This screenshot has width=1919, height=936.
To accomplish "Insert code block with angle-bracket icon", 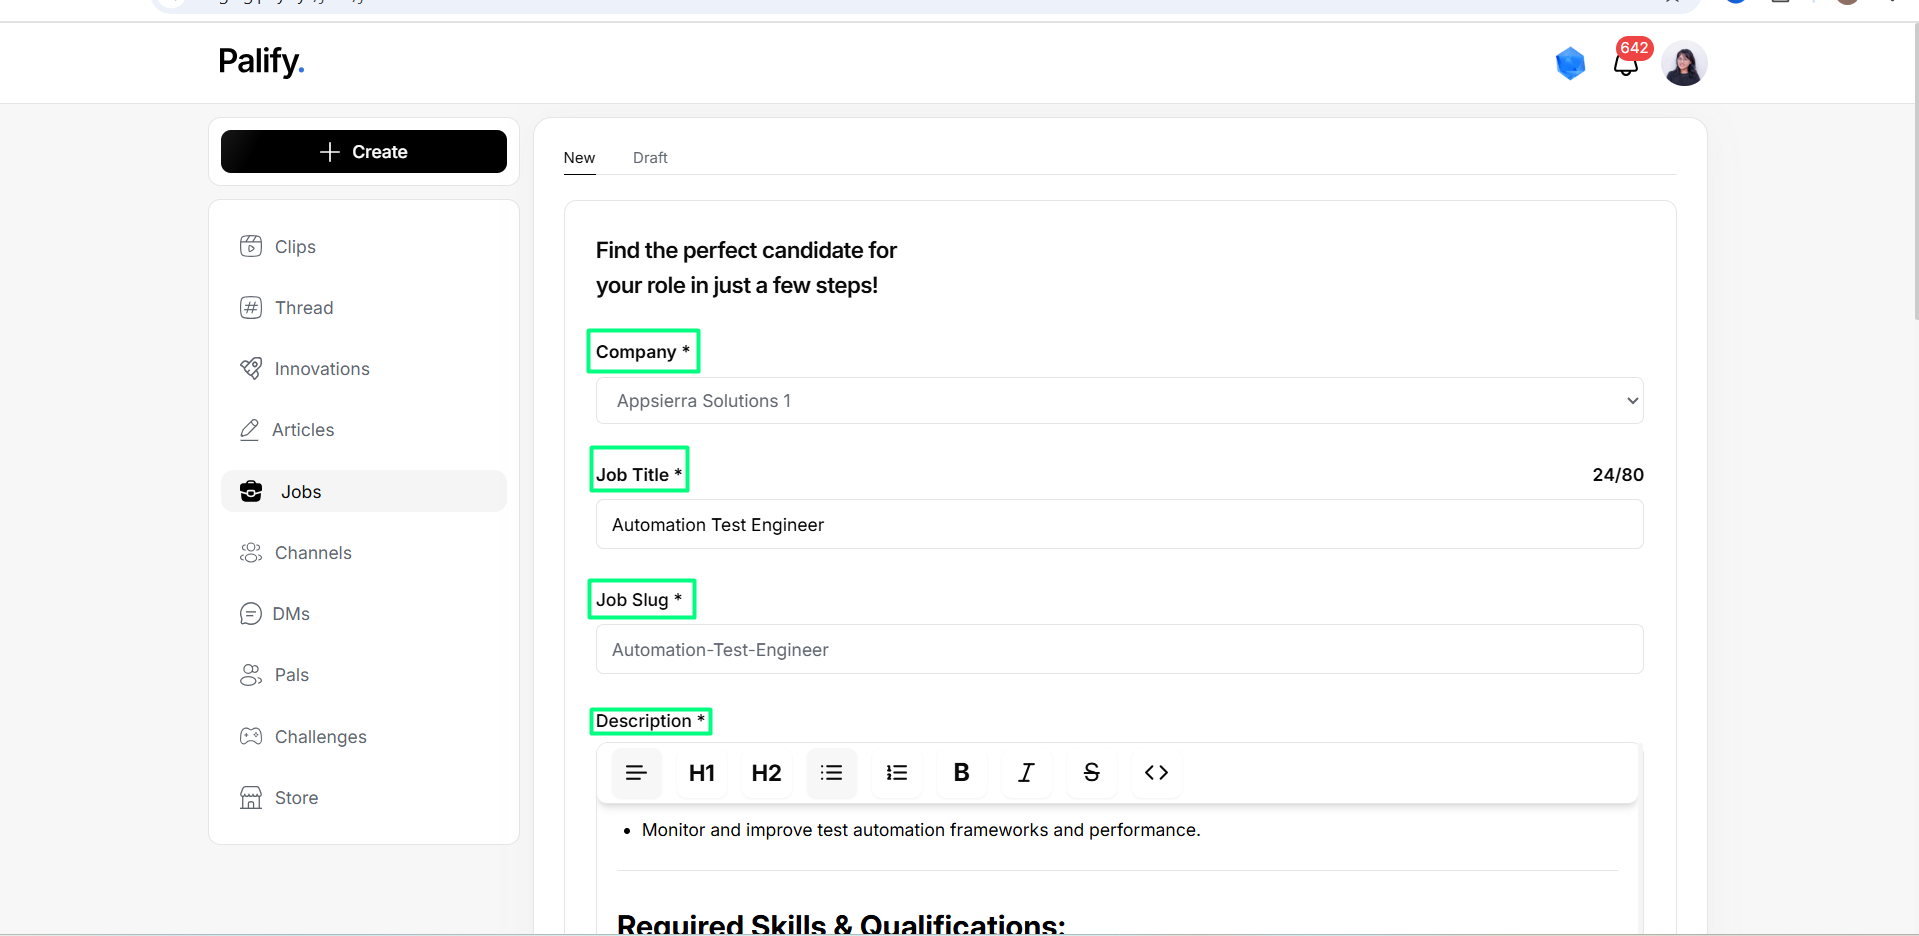I will (1156, 773).
